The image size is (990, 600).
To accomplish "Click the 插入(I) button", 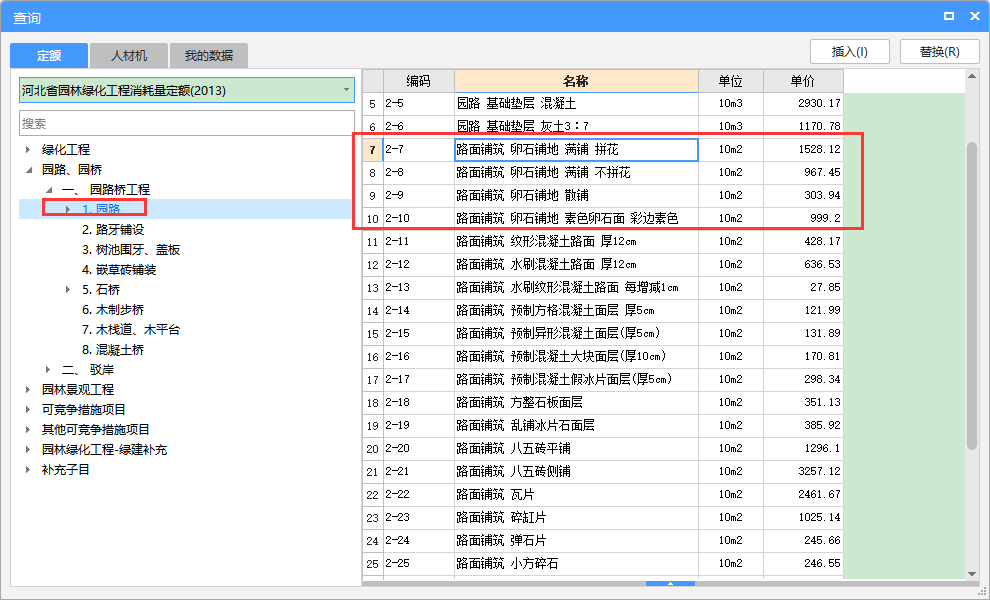I will (849, 52).
